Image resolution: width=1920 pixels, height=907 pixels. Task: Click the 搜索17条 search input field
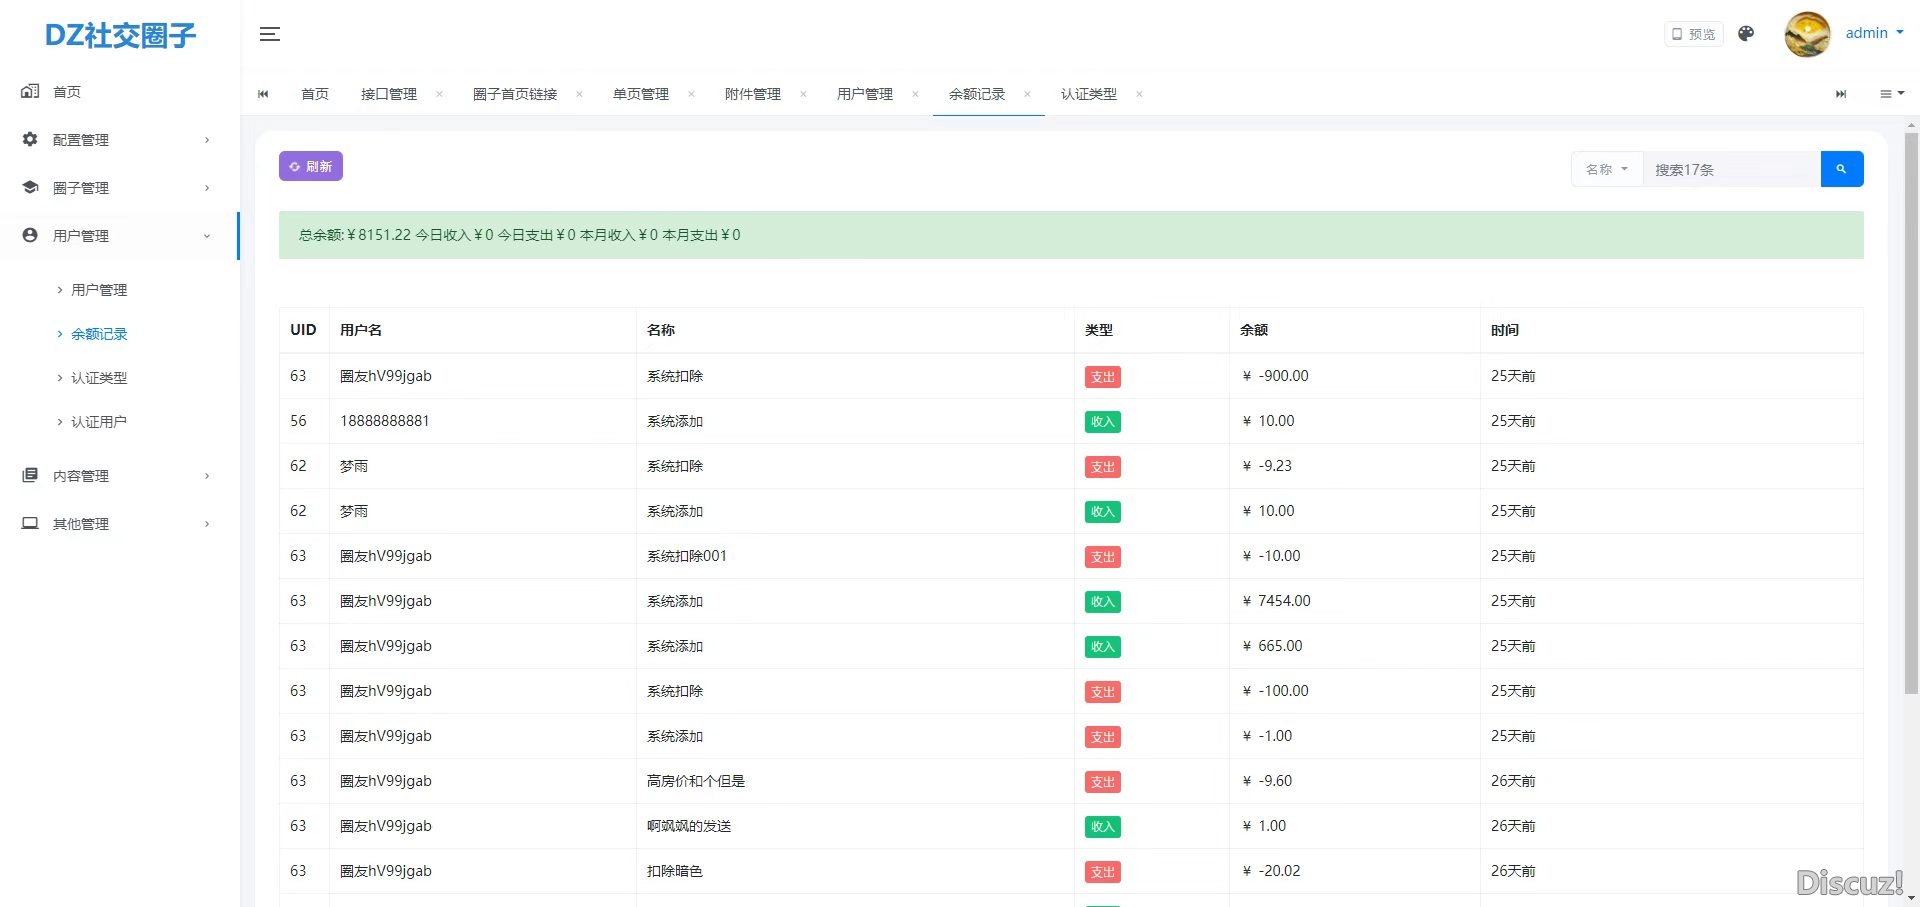pyautogui.click(x=1730, y=169)
